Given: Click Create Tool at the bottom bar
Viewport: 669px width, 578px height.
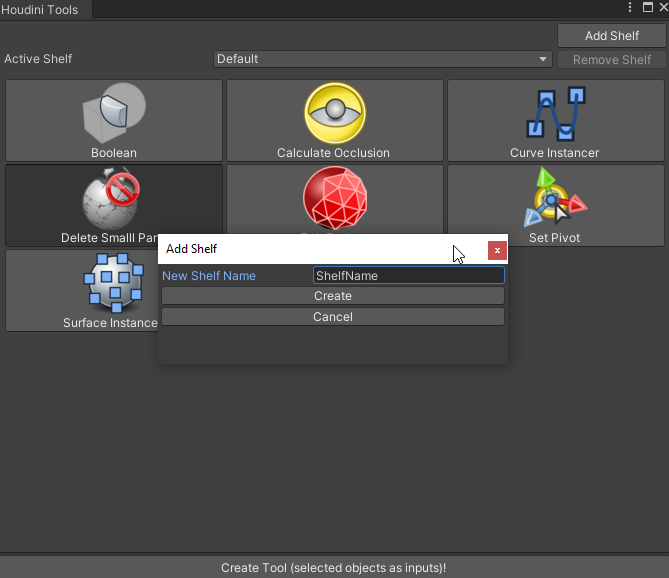Looking at the screenshot, I should click(x=334, y=567).
